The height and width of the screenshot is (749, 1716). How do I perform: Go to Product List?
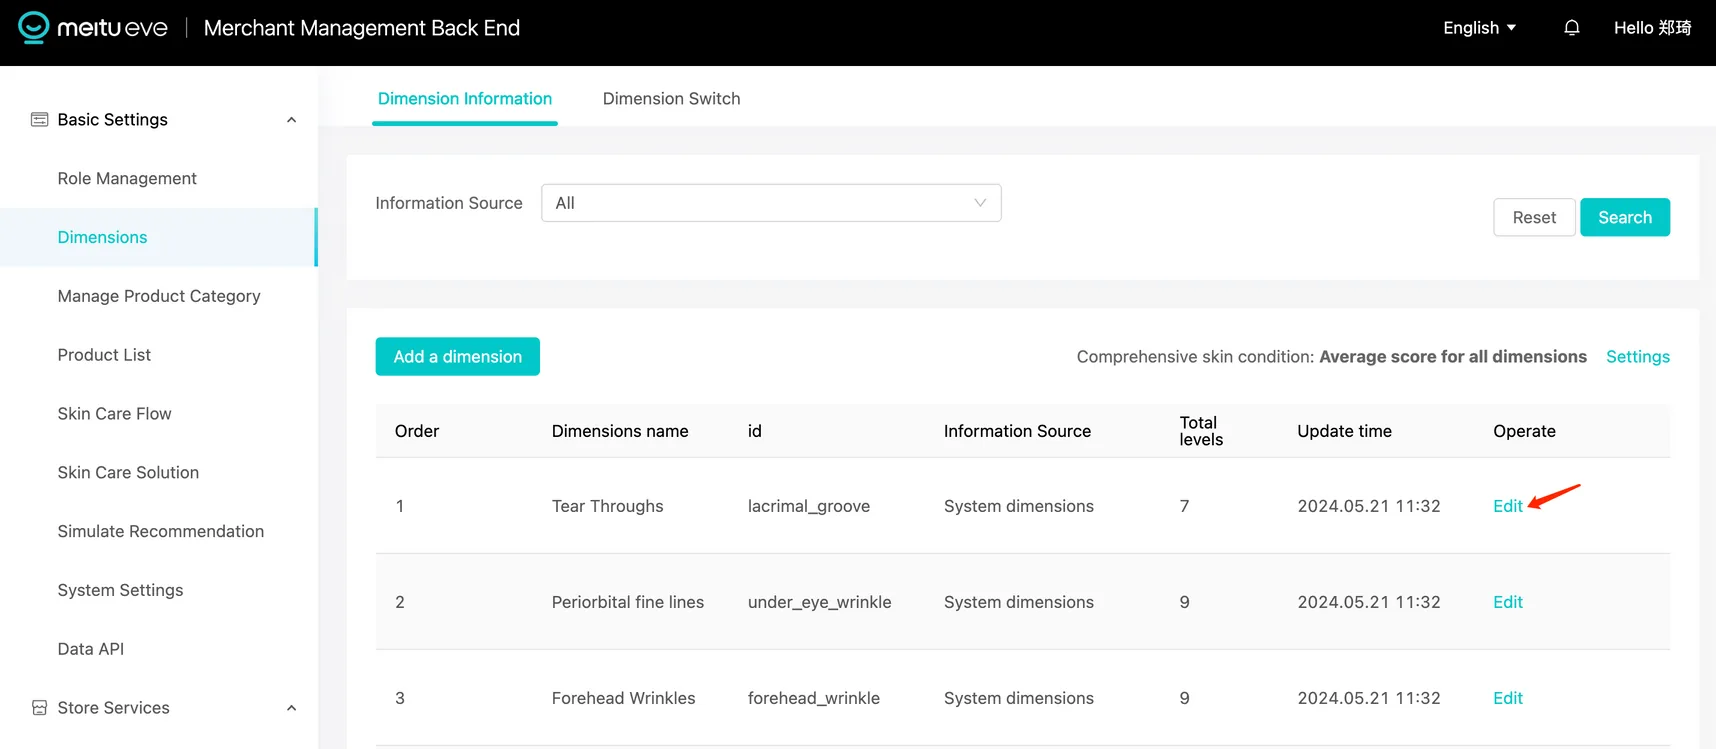(x=104, y=355)
